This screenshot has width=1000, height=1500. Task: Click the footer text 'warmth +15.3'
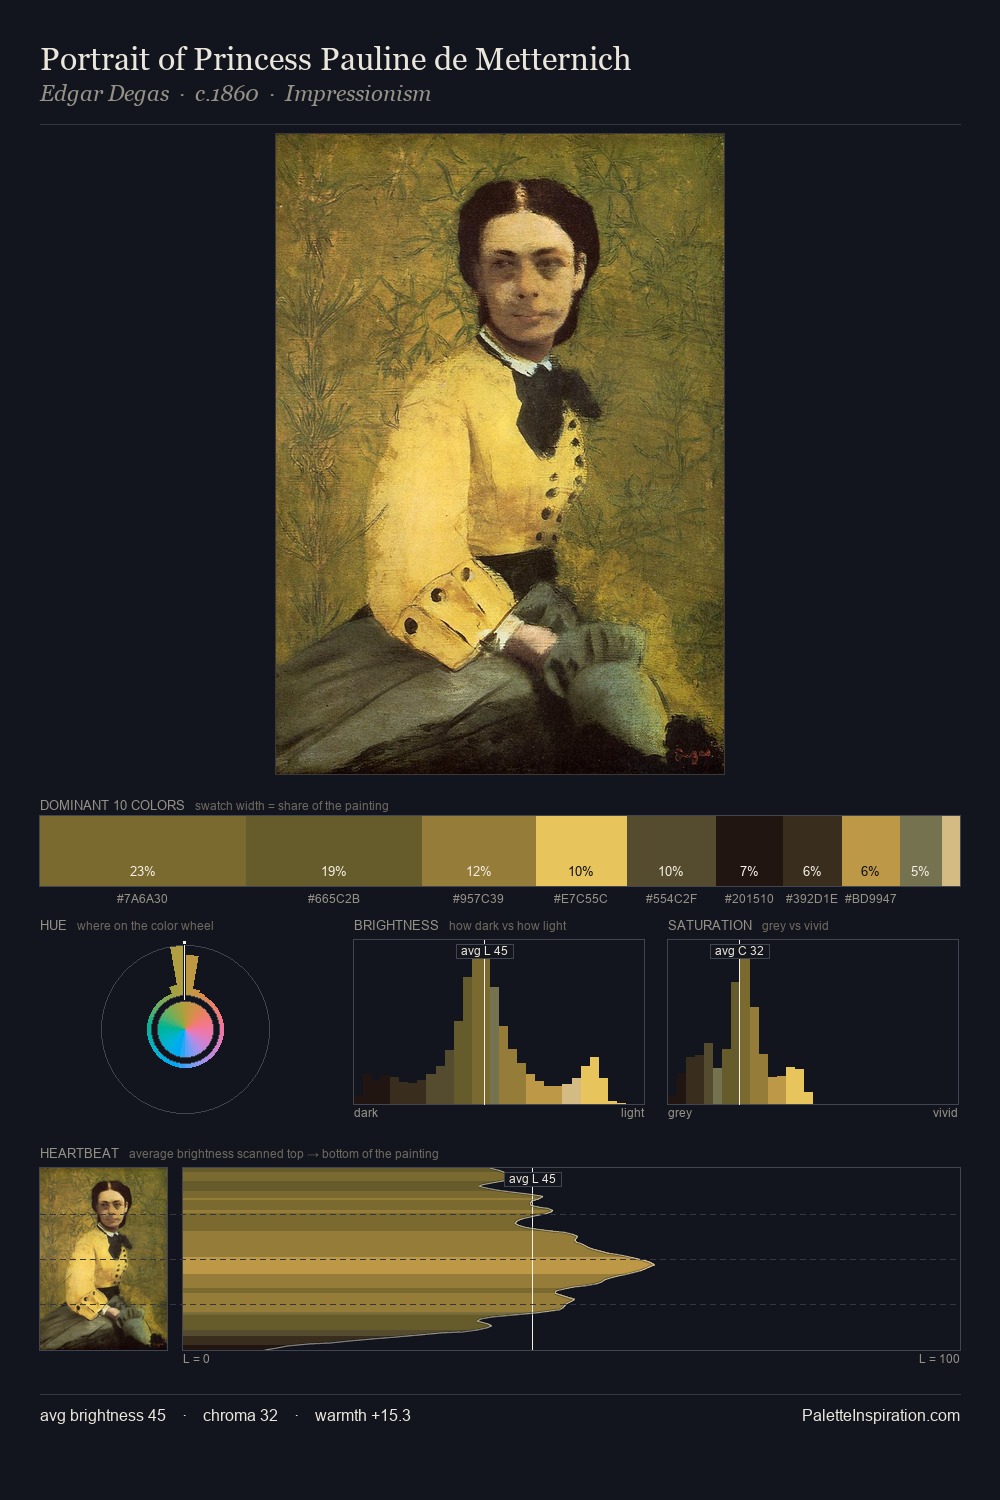coord(363,1415)
